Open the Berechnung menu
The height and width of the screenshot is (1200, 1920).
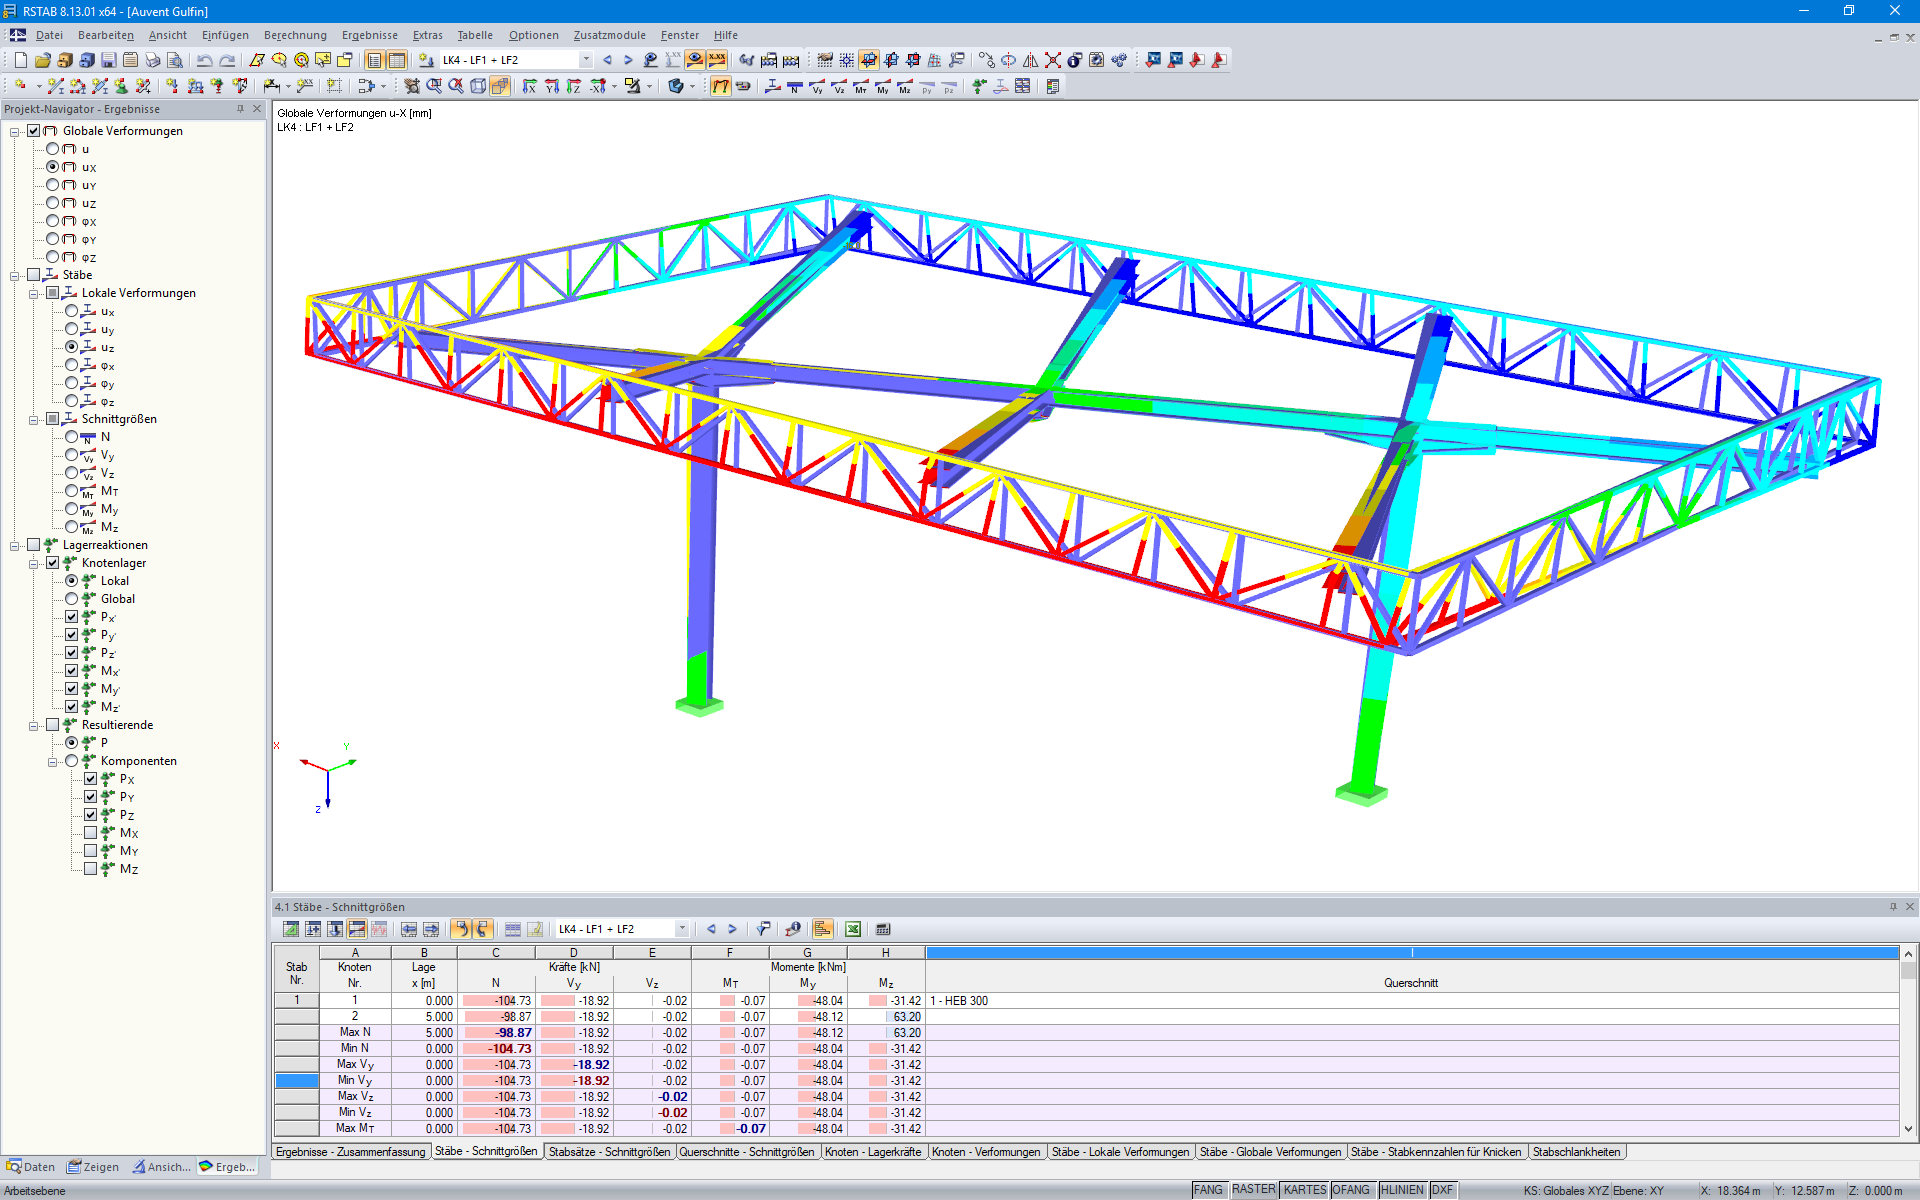(295, 35)
